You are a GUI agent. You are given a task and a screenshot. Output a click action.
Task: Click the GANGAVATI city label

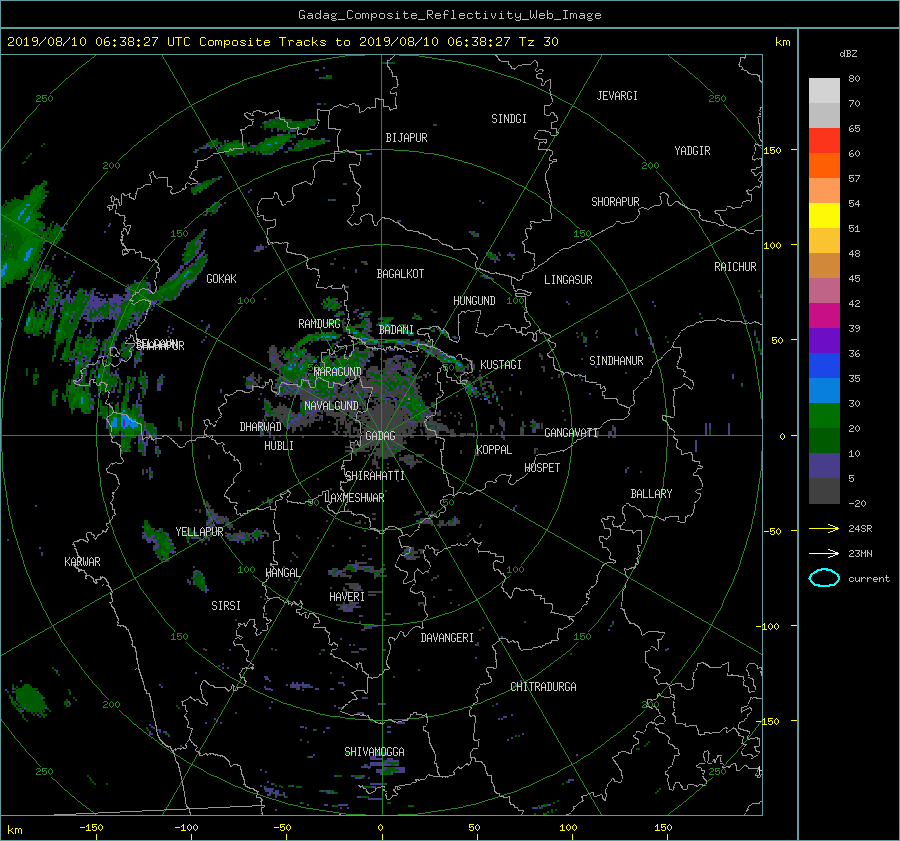pyautogui.click(x=571, y=433)
